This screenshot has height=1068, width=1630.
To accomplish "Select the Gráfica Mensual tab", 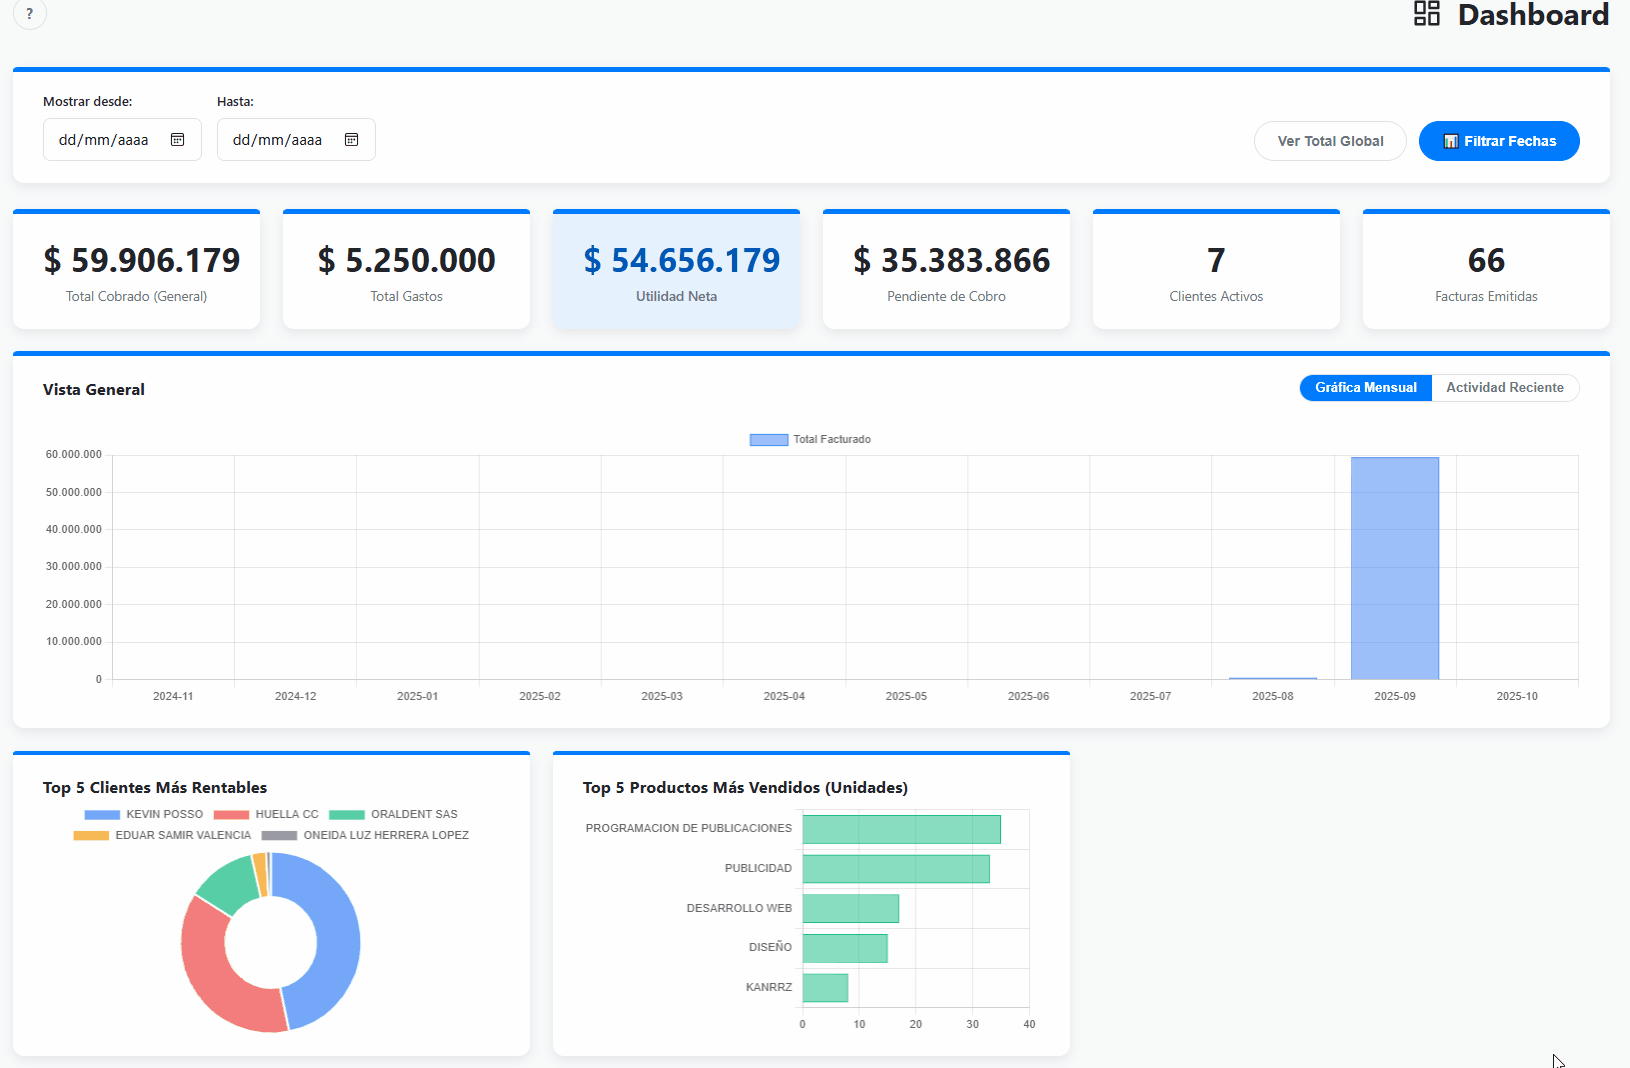I will 1365,387.
